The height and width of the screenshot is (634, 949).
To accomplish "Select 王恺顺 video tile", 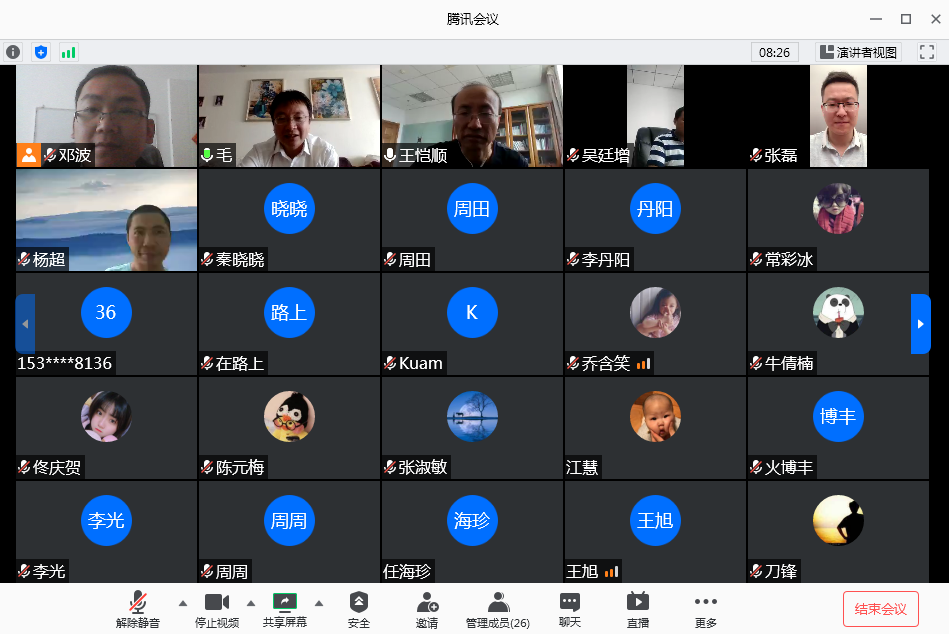I will pos(473,116).
